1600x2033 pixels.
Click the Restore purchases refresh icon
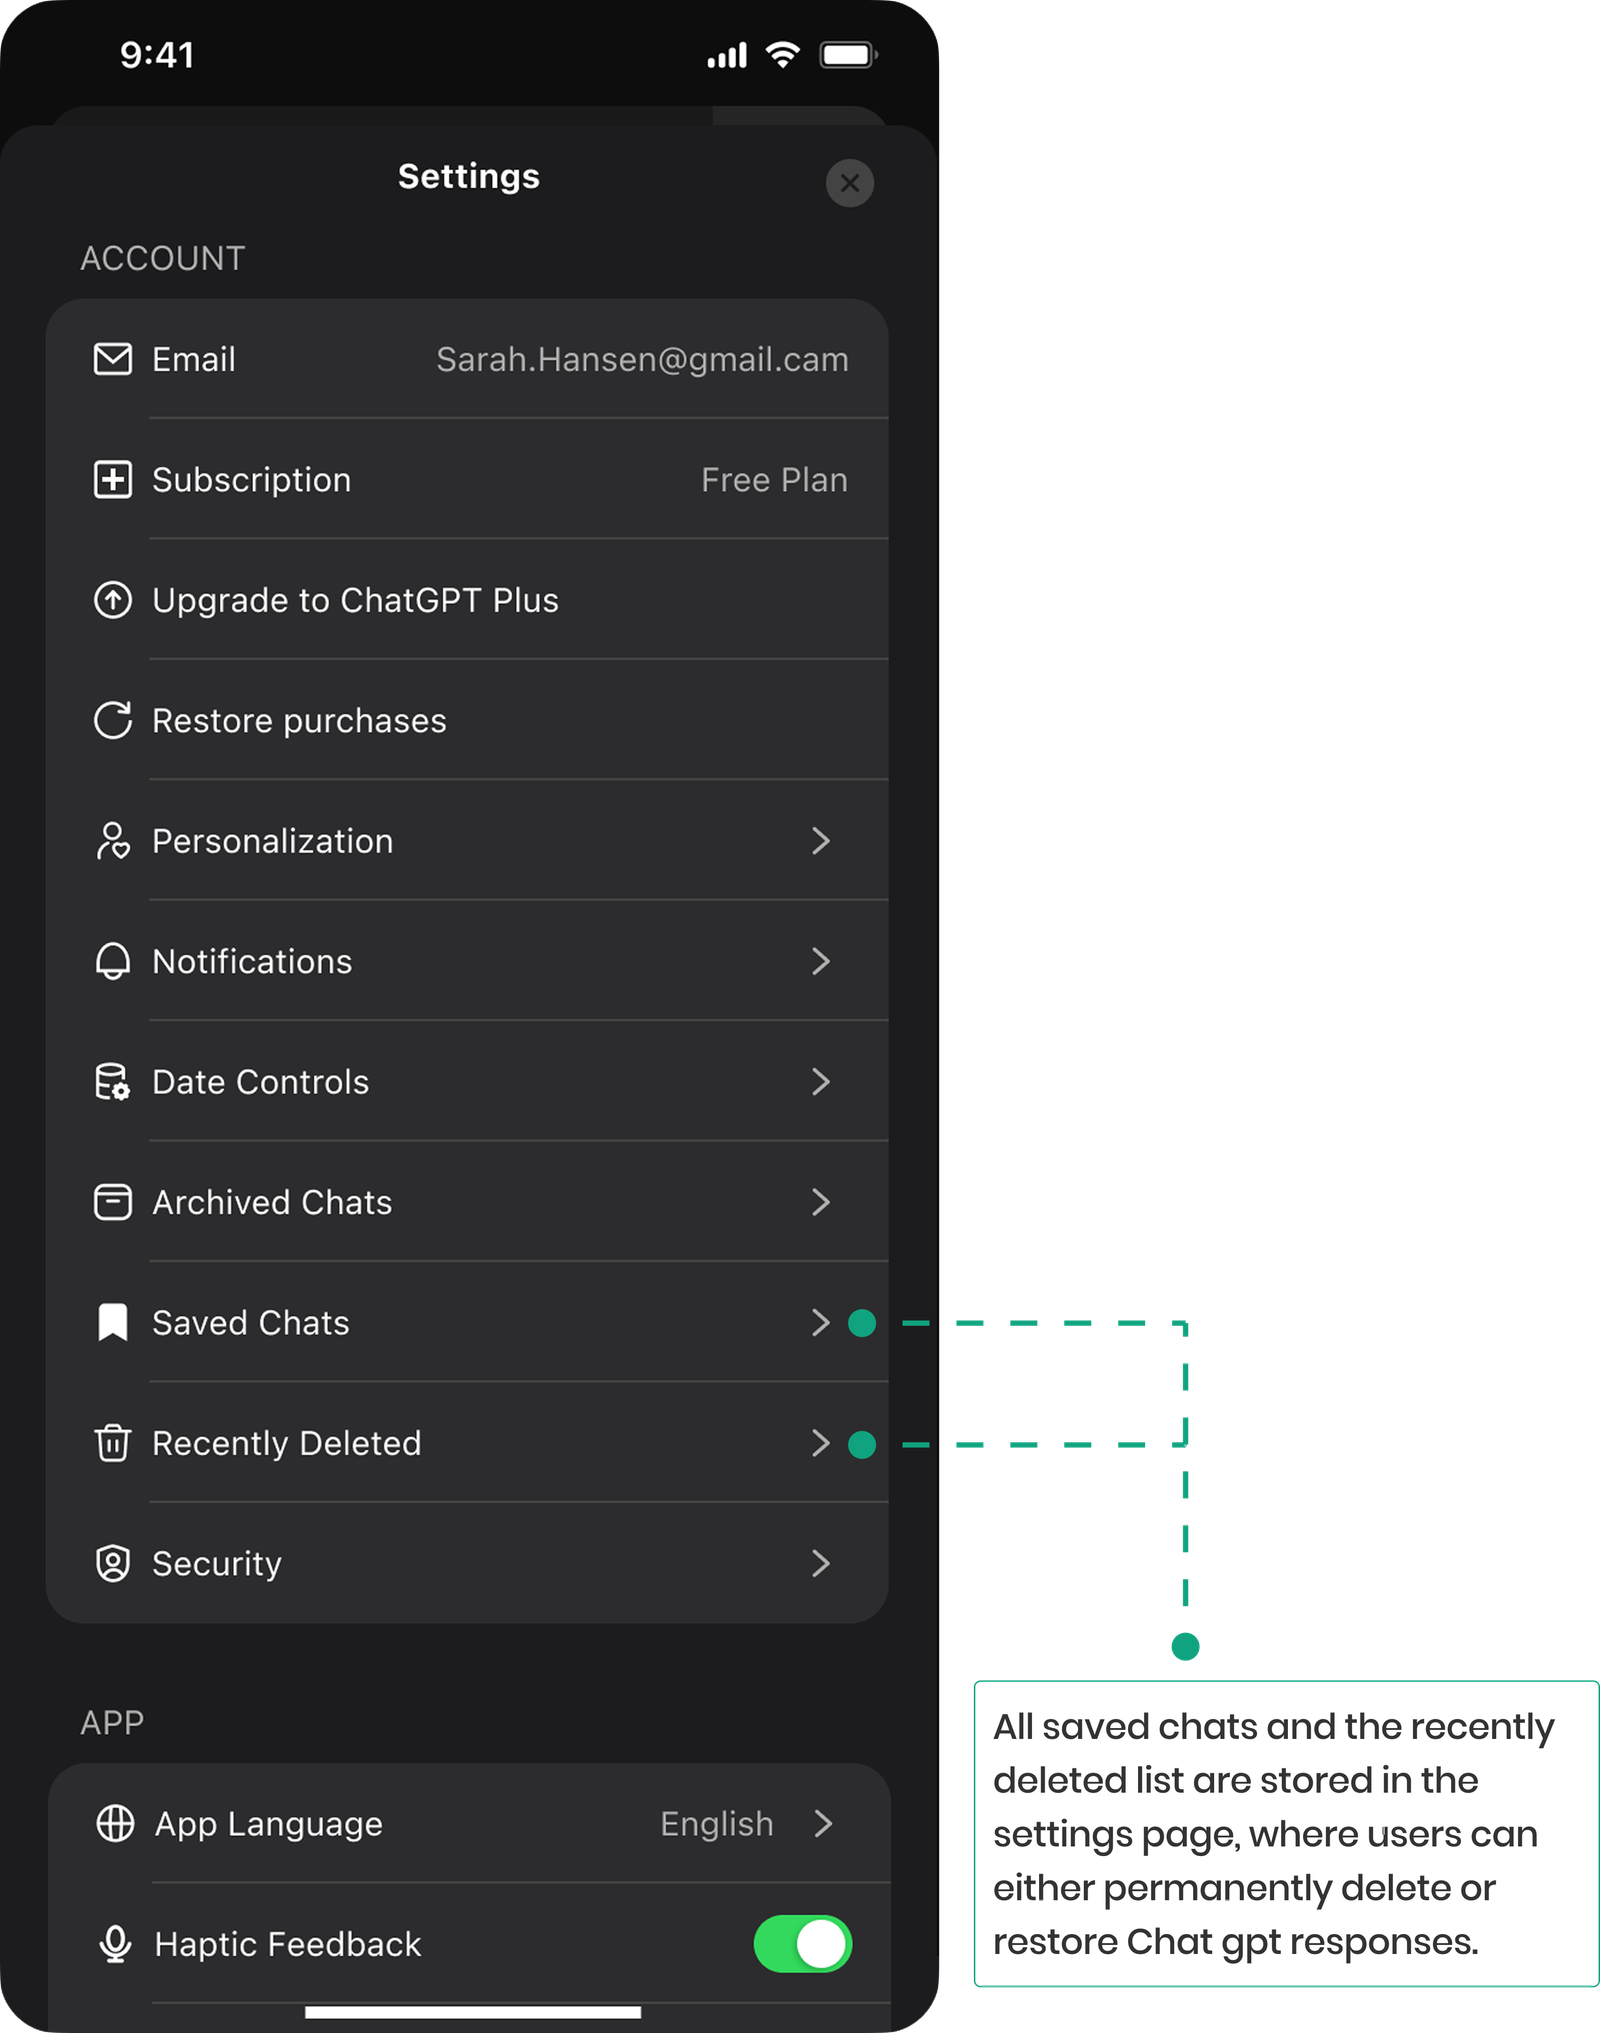pos(113,721)
